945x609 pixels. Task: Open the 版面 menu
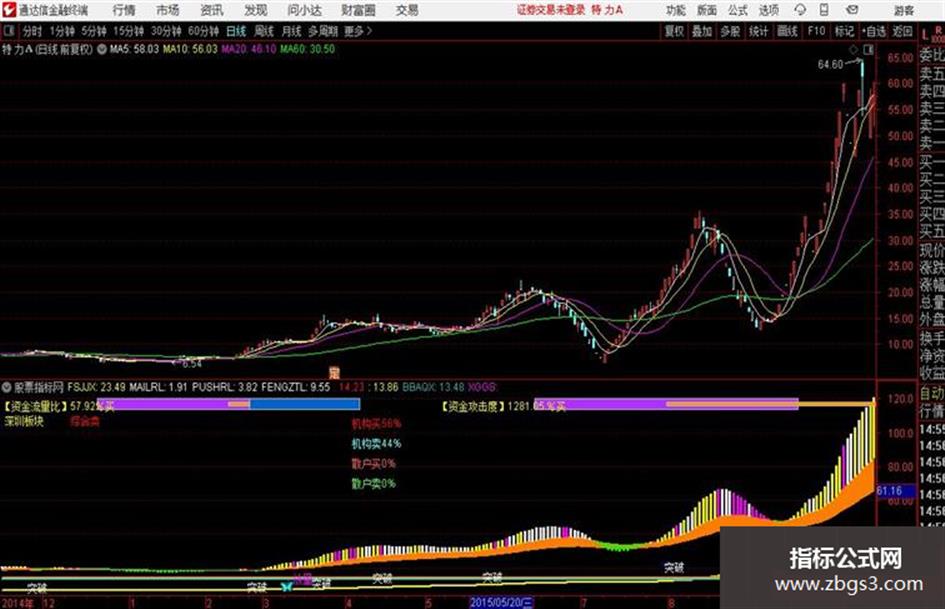(707, 10)
